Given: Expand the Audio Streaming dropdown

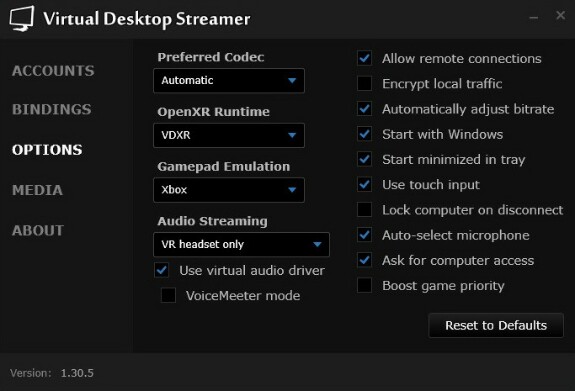Looking at the screenshot, I should [x=241, y=244].
